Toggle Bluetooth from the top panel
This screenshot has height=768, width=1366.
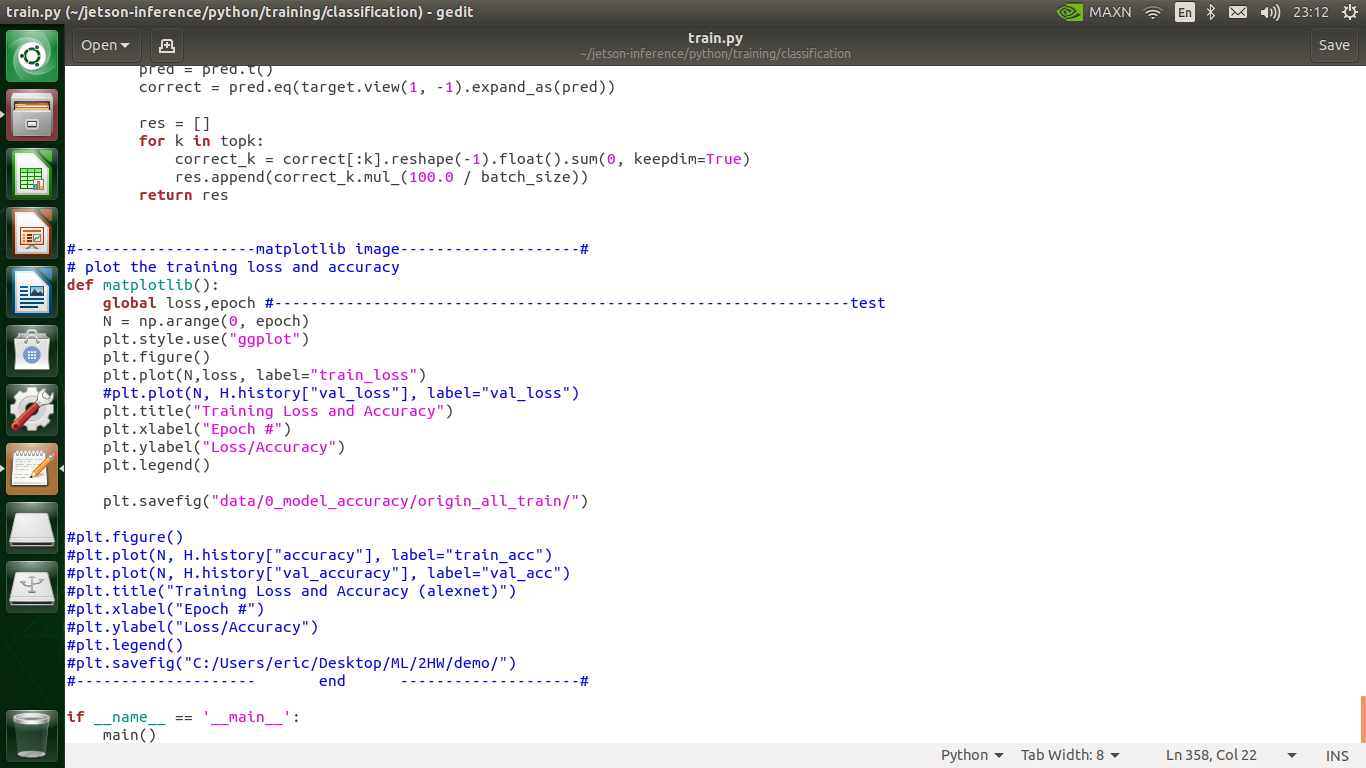[x=1209, y=12]
